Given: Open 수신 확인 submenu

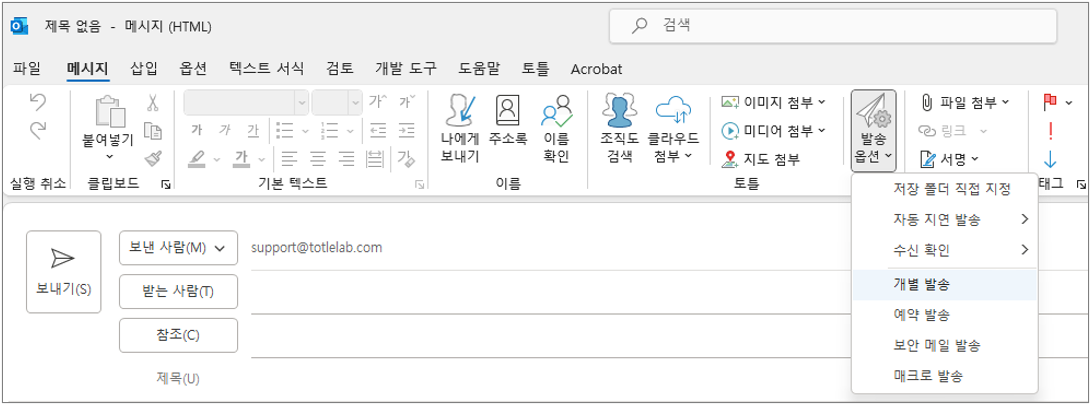Looking at the screenshot, I should (x=944, y=249).
